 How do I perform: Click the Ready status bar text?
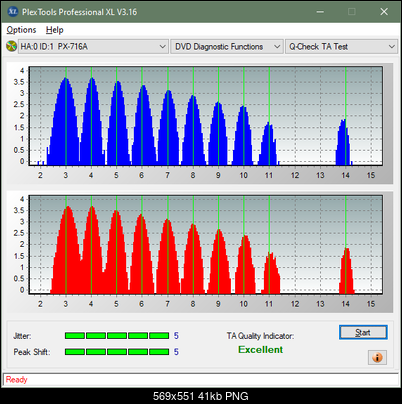[17, 380]
